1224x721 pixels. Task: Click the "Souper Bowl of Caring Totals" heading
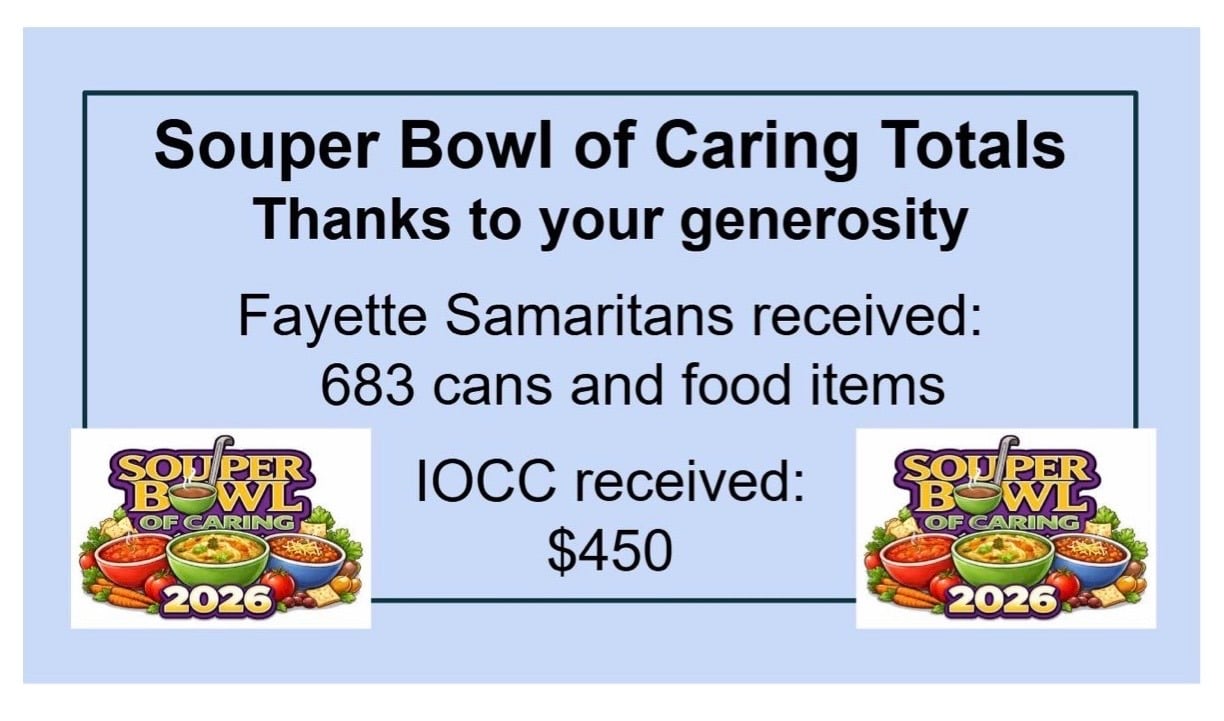(x=609, y=146)
